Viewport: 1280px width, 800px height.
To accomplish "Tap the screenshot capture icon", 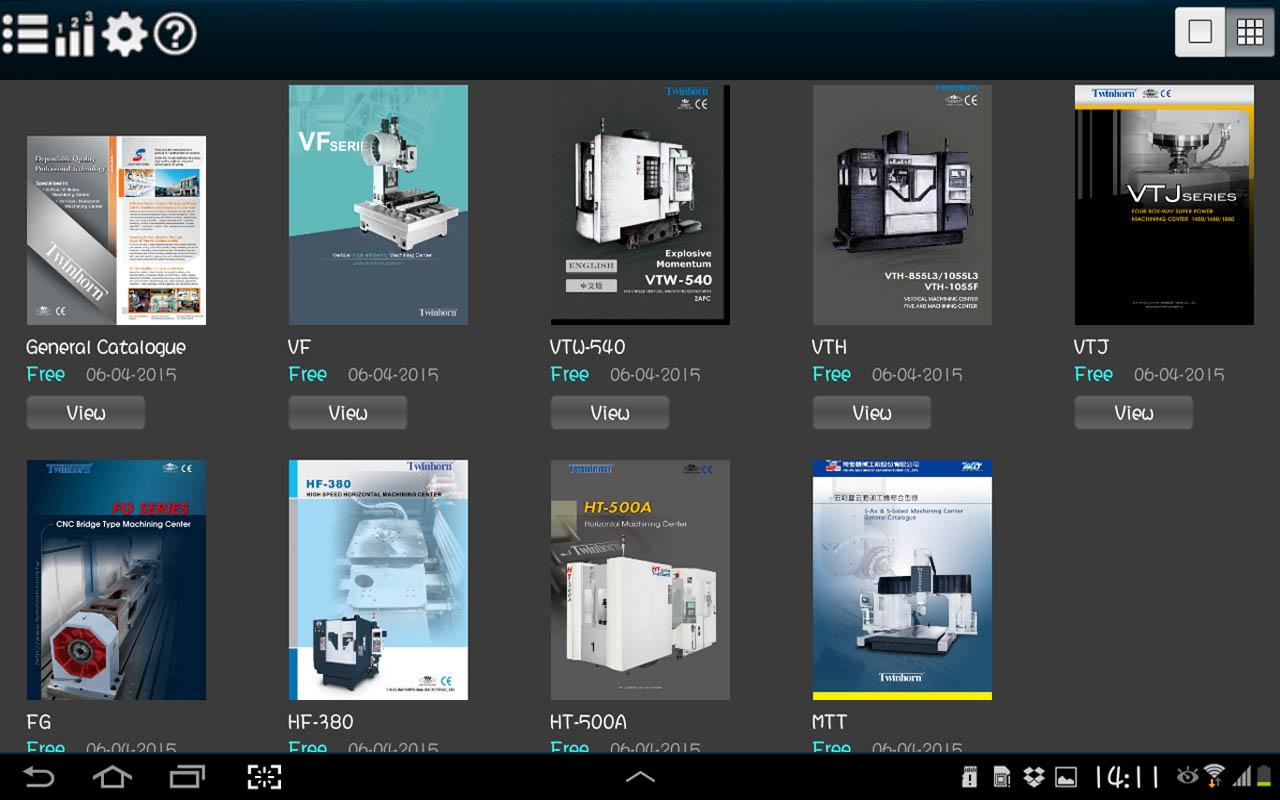I will [x=264, y=777].
